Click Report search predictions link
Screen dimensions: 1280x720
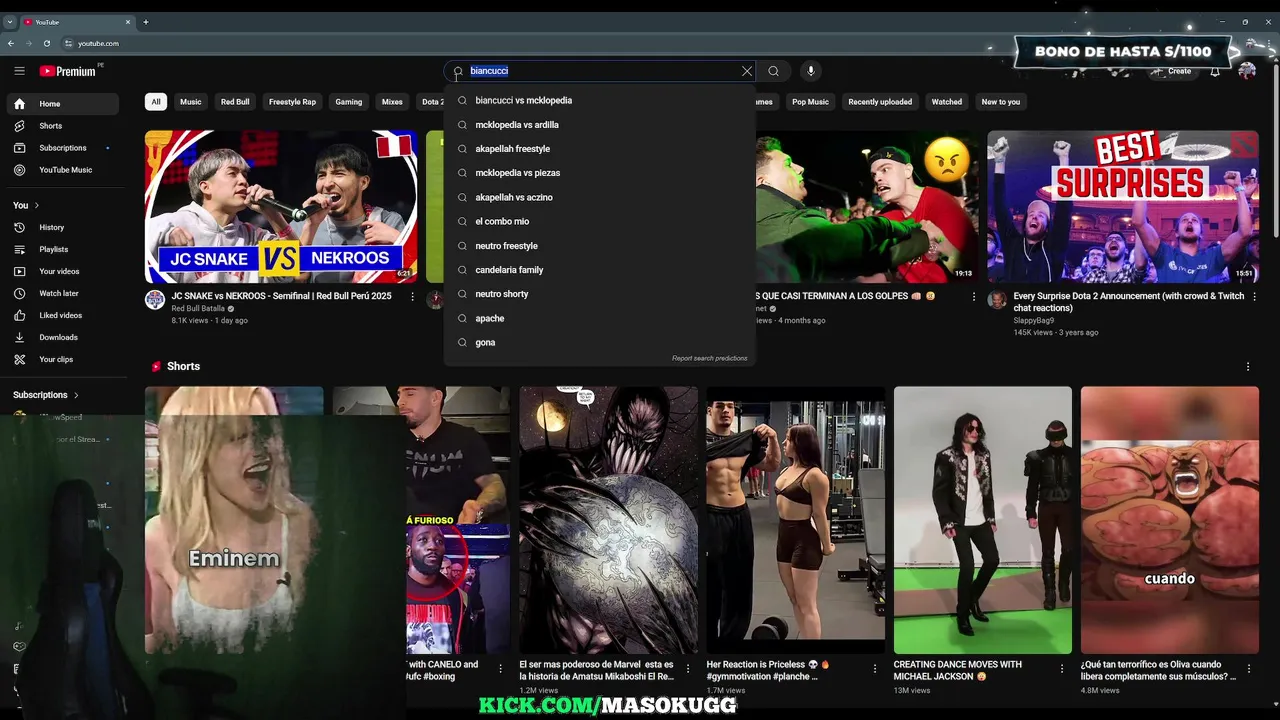point(710,358)
